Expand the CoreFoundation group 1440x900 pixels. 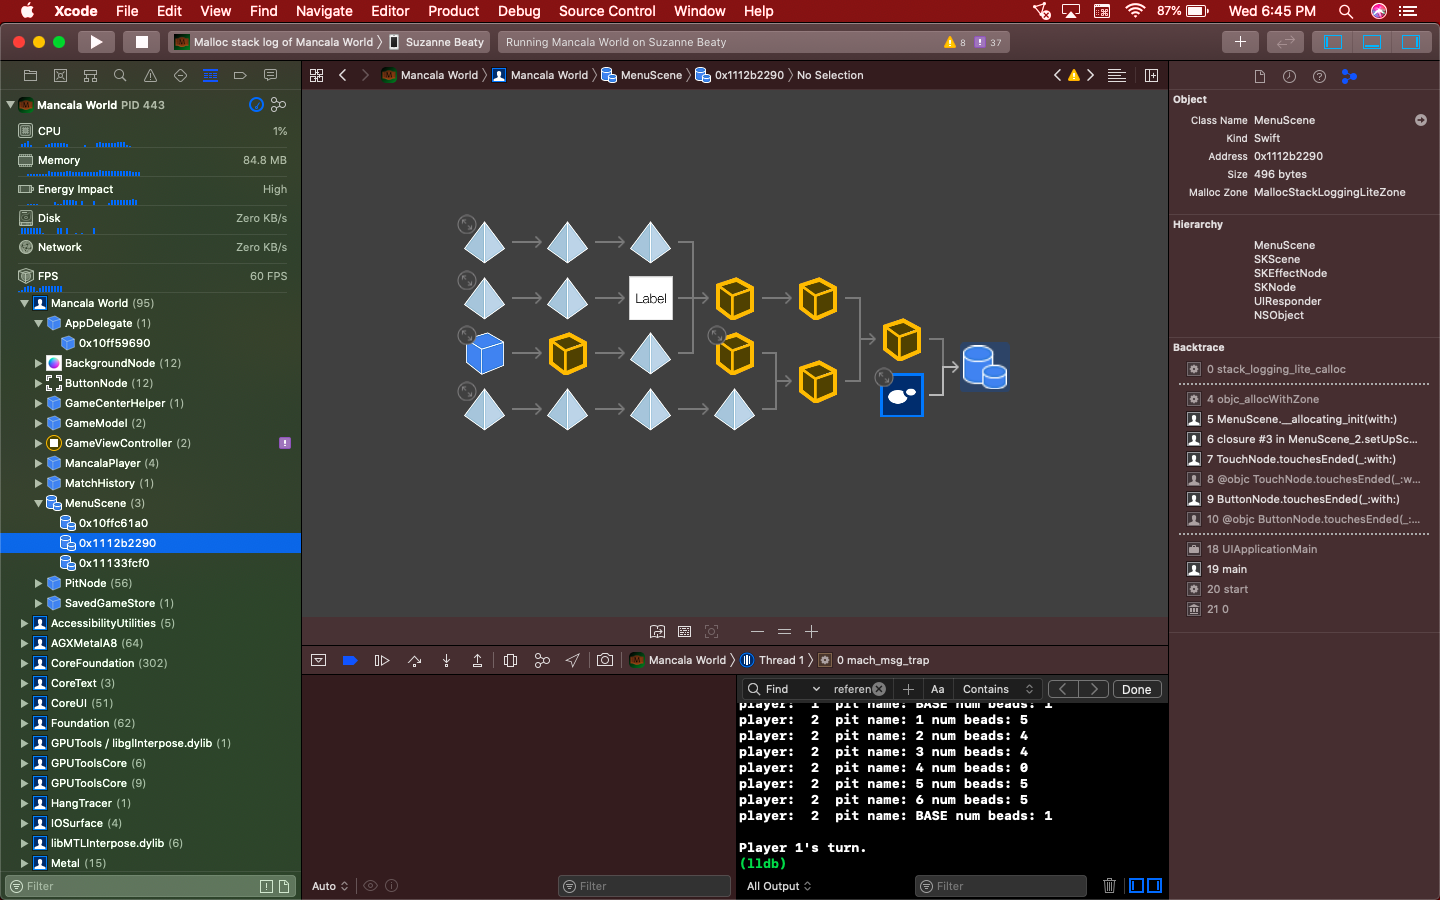(25, 663)
